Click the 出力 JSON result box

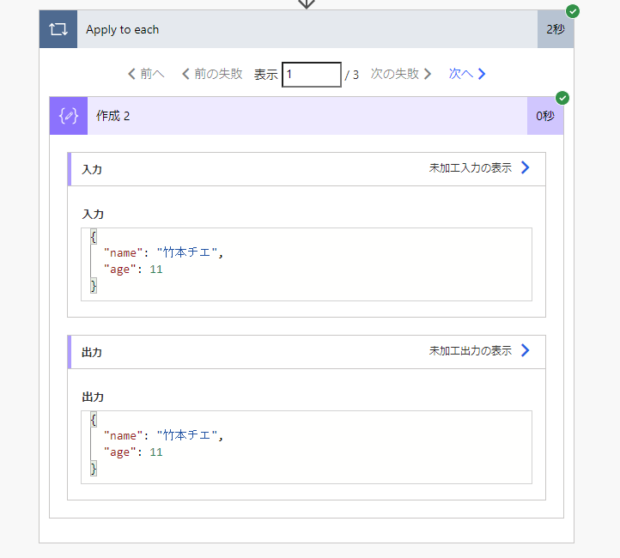point(306,446)
